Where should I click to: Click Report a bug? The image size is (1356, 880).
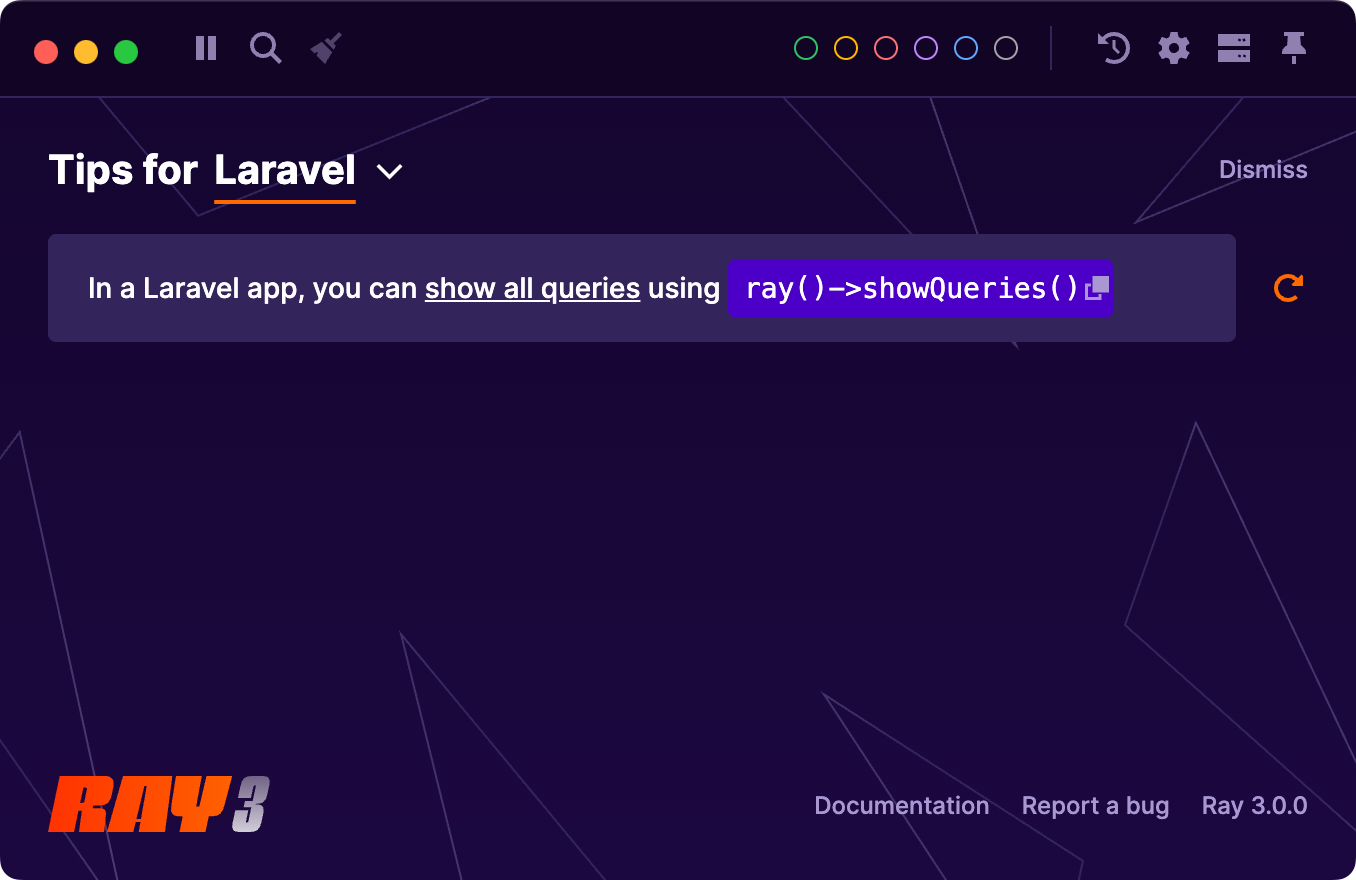(1095, 805)
